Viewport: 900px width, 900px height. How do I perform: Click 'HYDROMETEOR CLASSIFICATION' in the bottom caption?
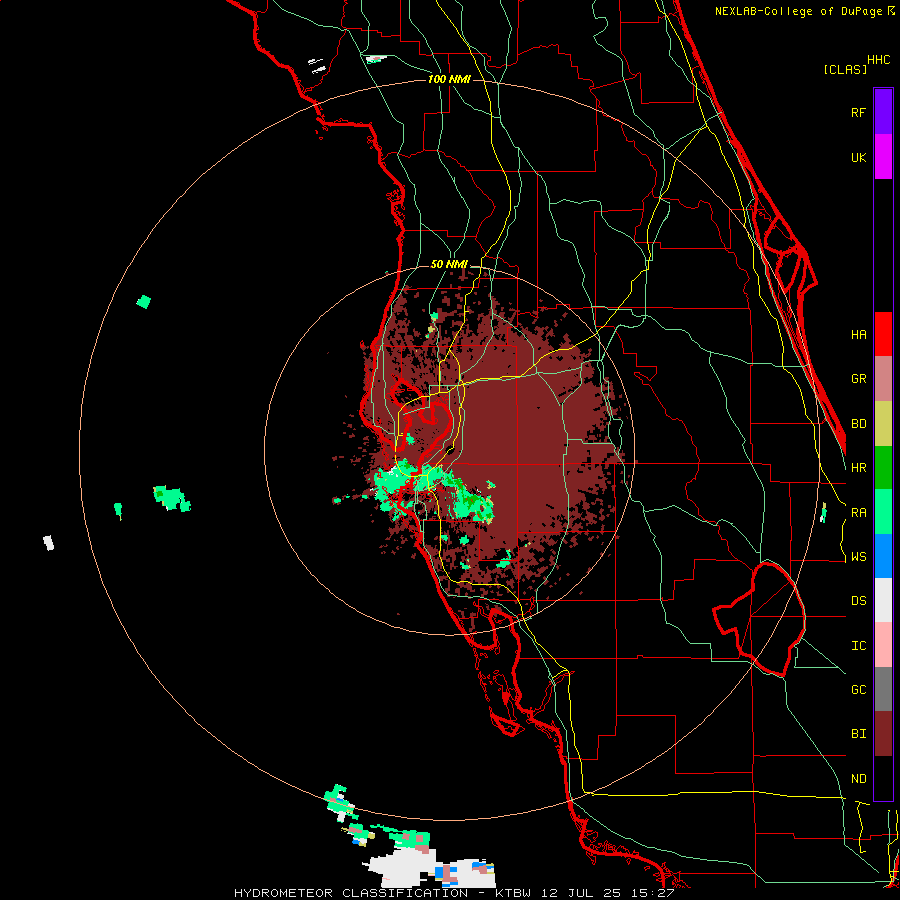tap(351, 893)
